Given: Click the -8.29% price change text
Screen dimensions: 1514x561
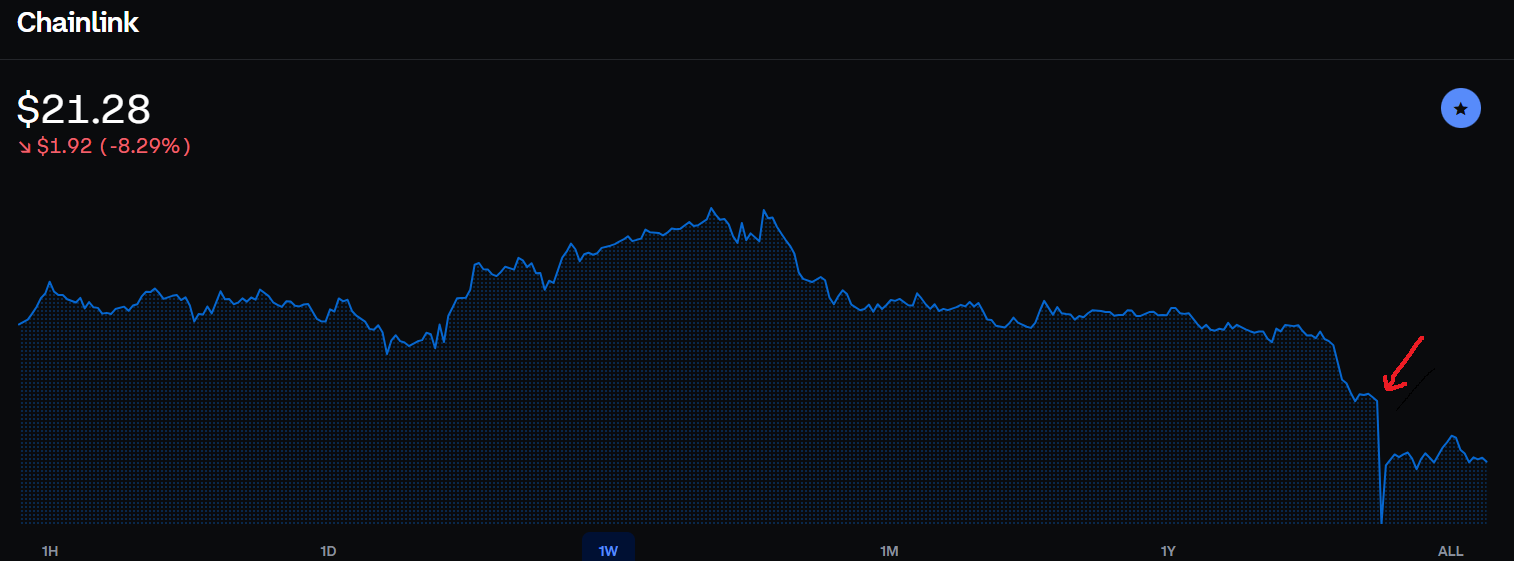Looking at the screenshot, I should 145,146.
